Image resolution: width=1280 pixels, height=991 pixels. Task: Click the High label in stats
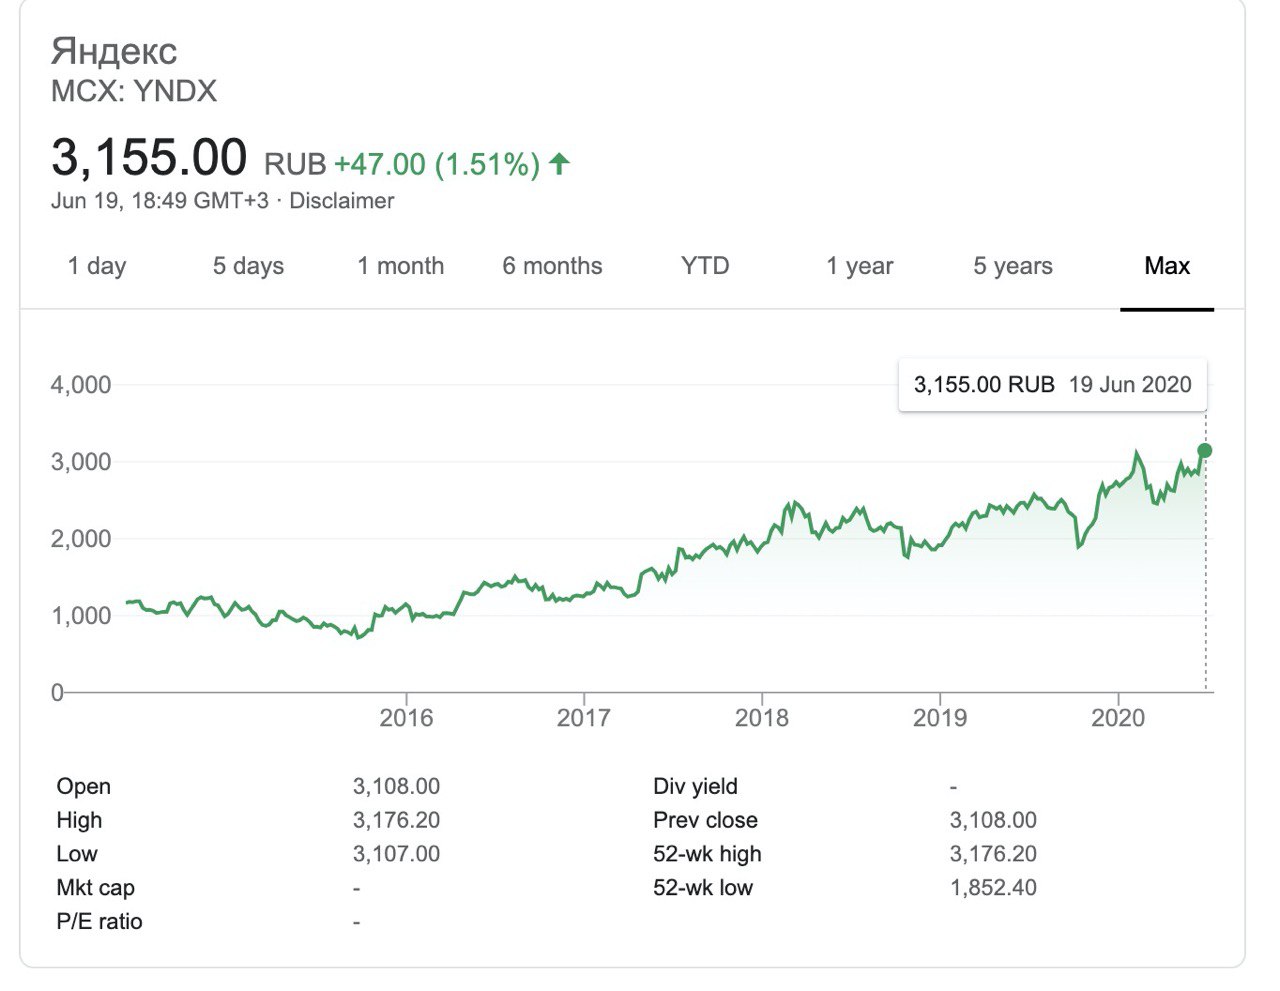coord(79,821)
